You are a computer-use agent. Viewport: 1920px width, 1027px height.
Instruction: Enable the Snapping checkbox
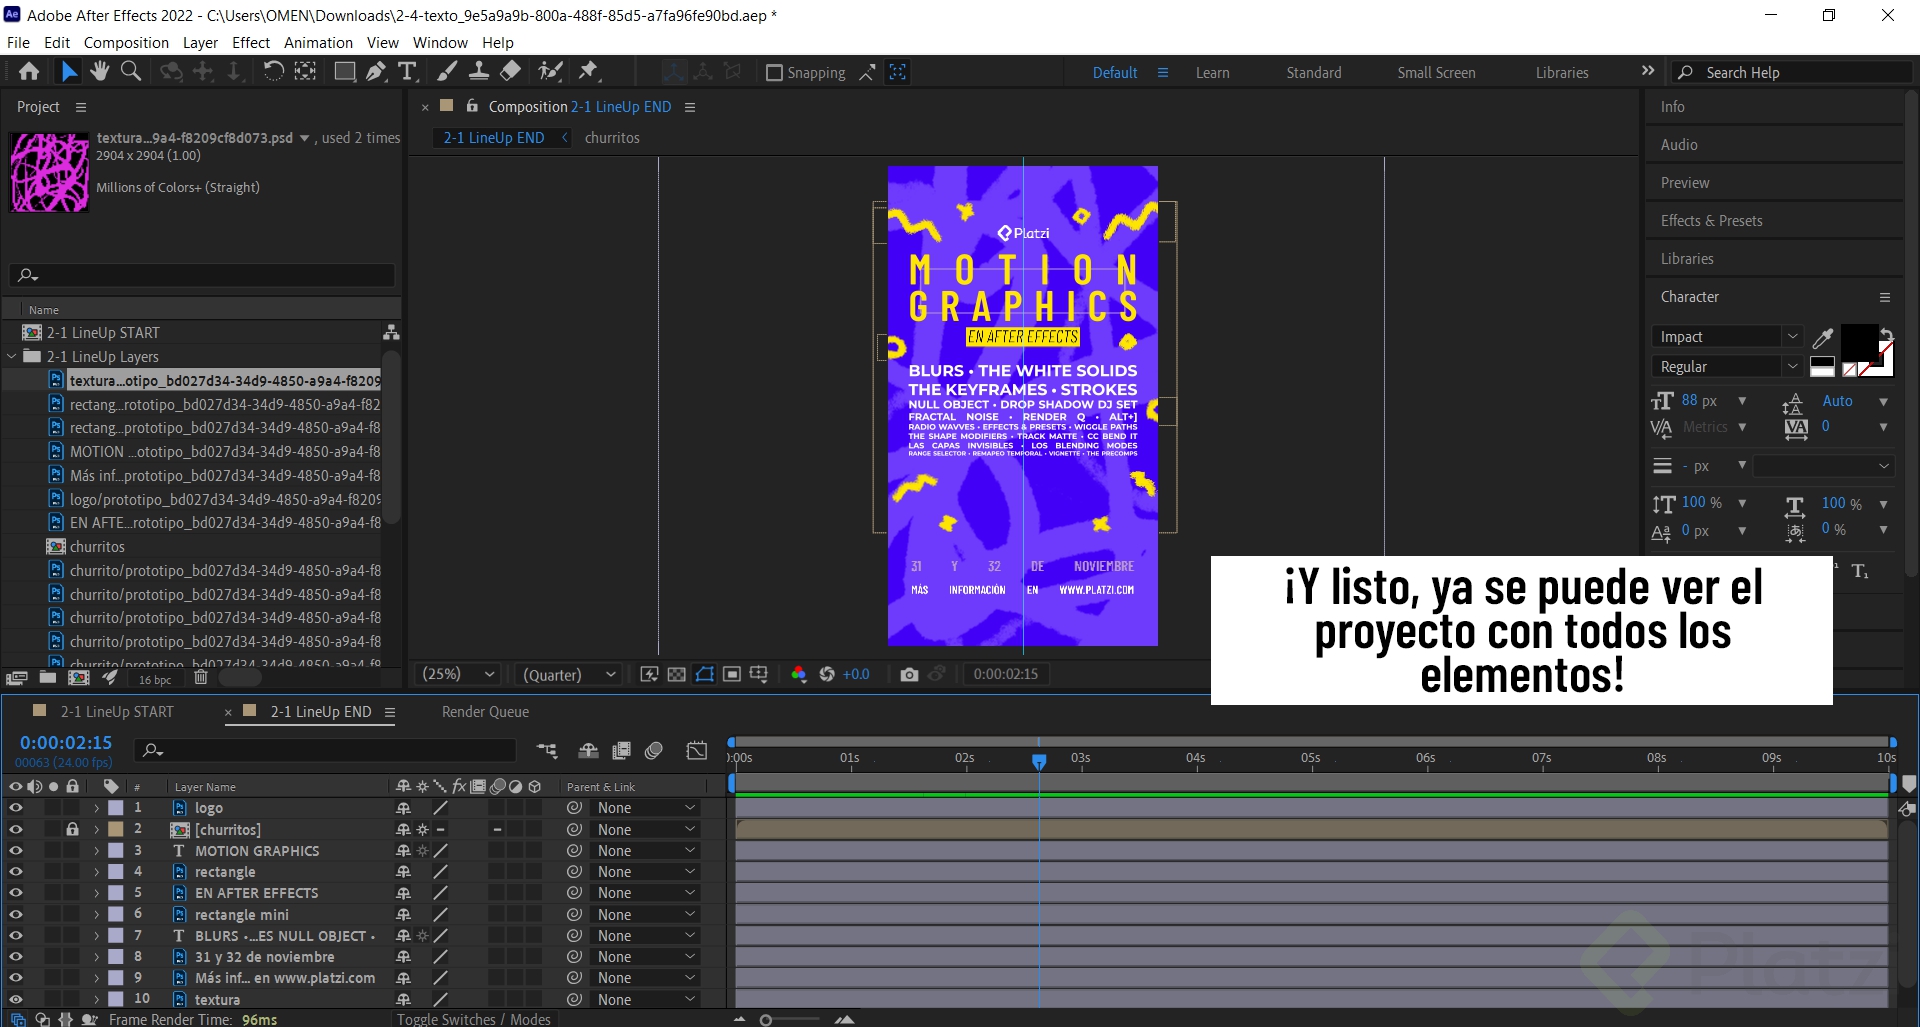tap(775, 72)
